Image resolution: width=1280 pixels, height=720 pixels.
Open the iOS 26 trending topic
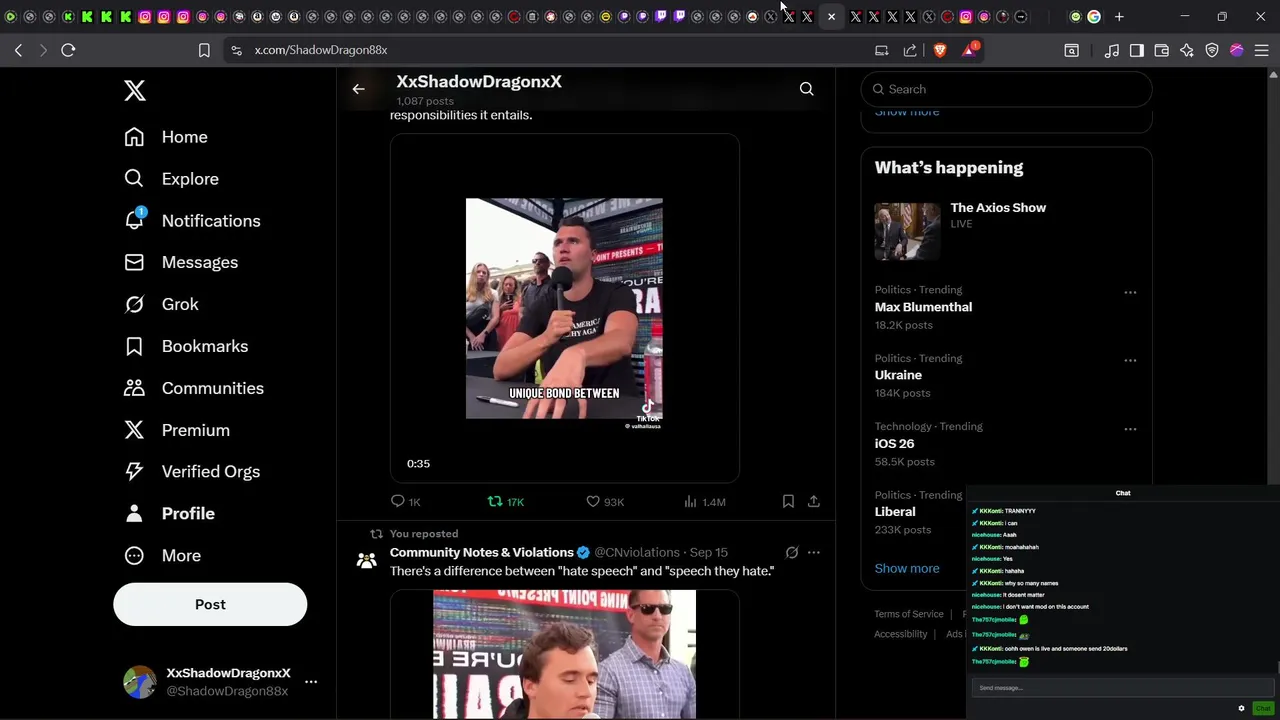pos(894,443)
